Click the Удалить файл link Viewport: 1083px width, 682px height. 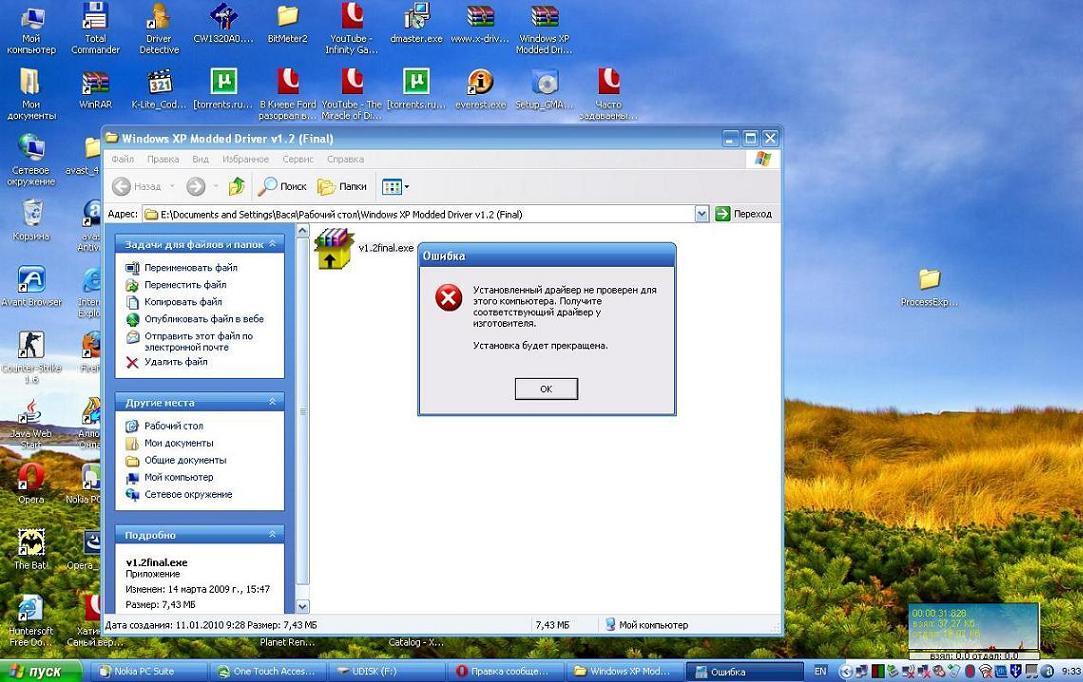tap(175, 362)
